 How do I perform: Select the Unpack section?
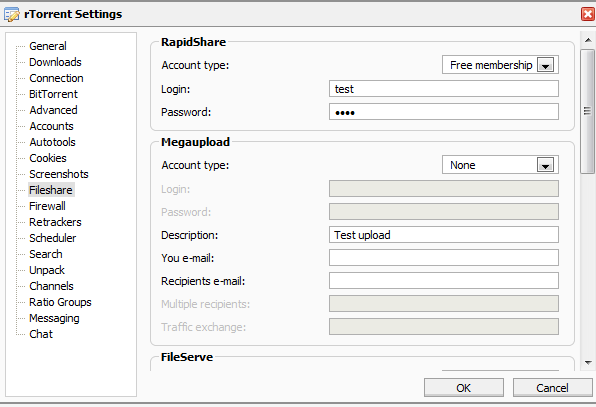coord(47,270)
